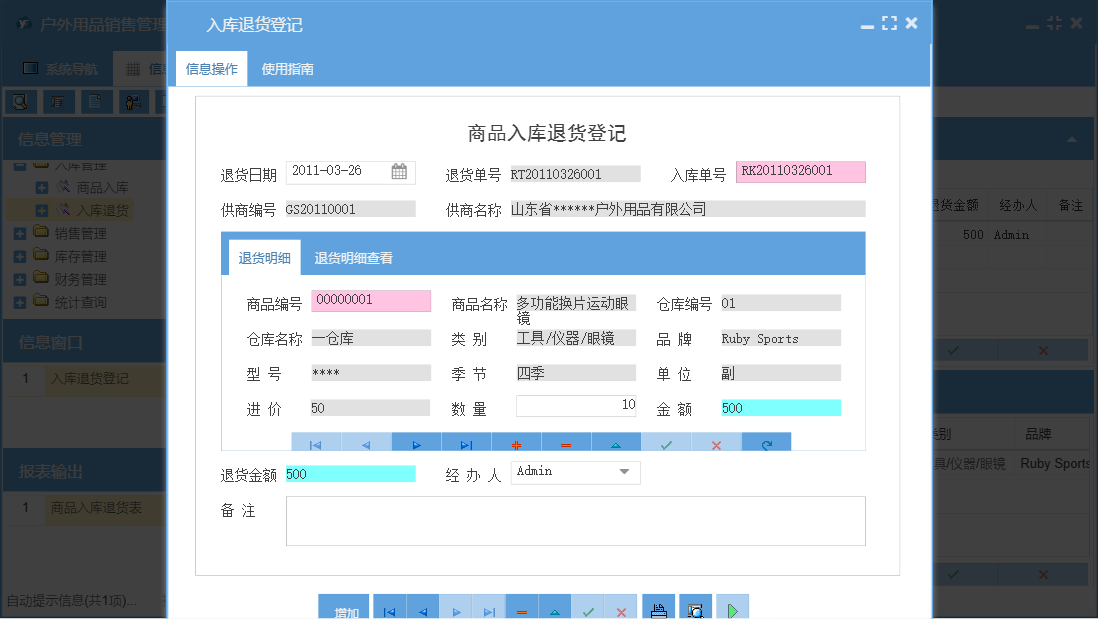Click the add record (plus) icon in detail toolbar
Screen dimensions: 1098x635
pos(516,442)
